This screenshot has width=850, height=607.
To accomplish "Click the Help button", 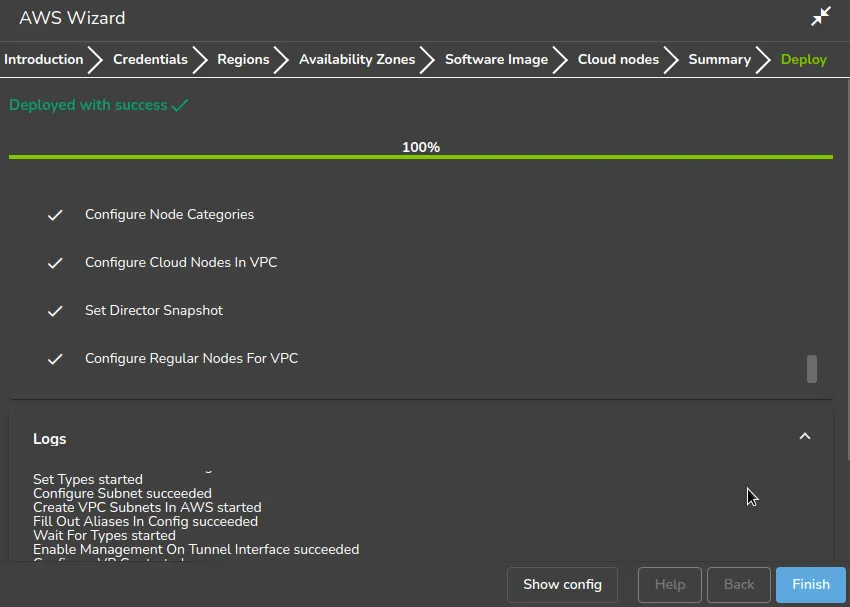I will tap(669, 584).
